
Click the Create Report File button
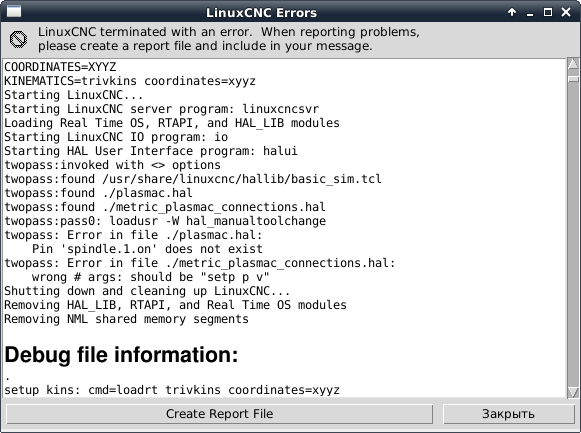tap(219, 414)
